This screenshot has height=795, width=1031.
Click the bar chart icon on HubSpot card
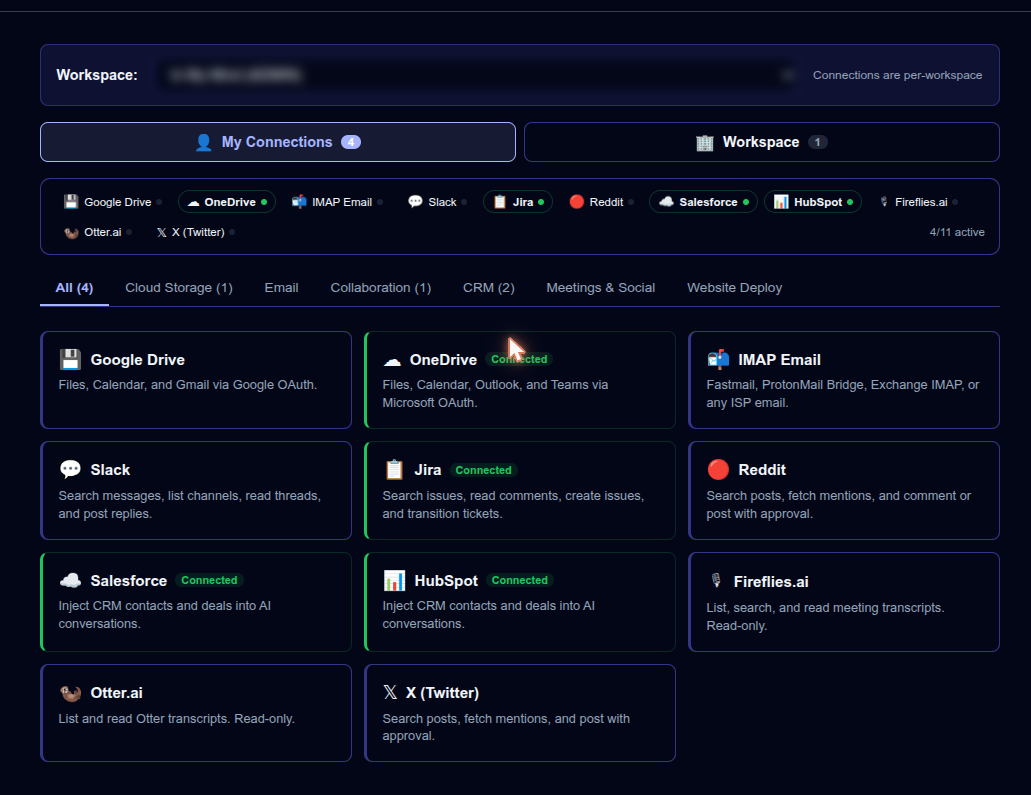coord(394,580)
